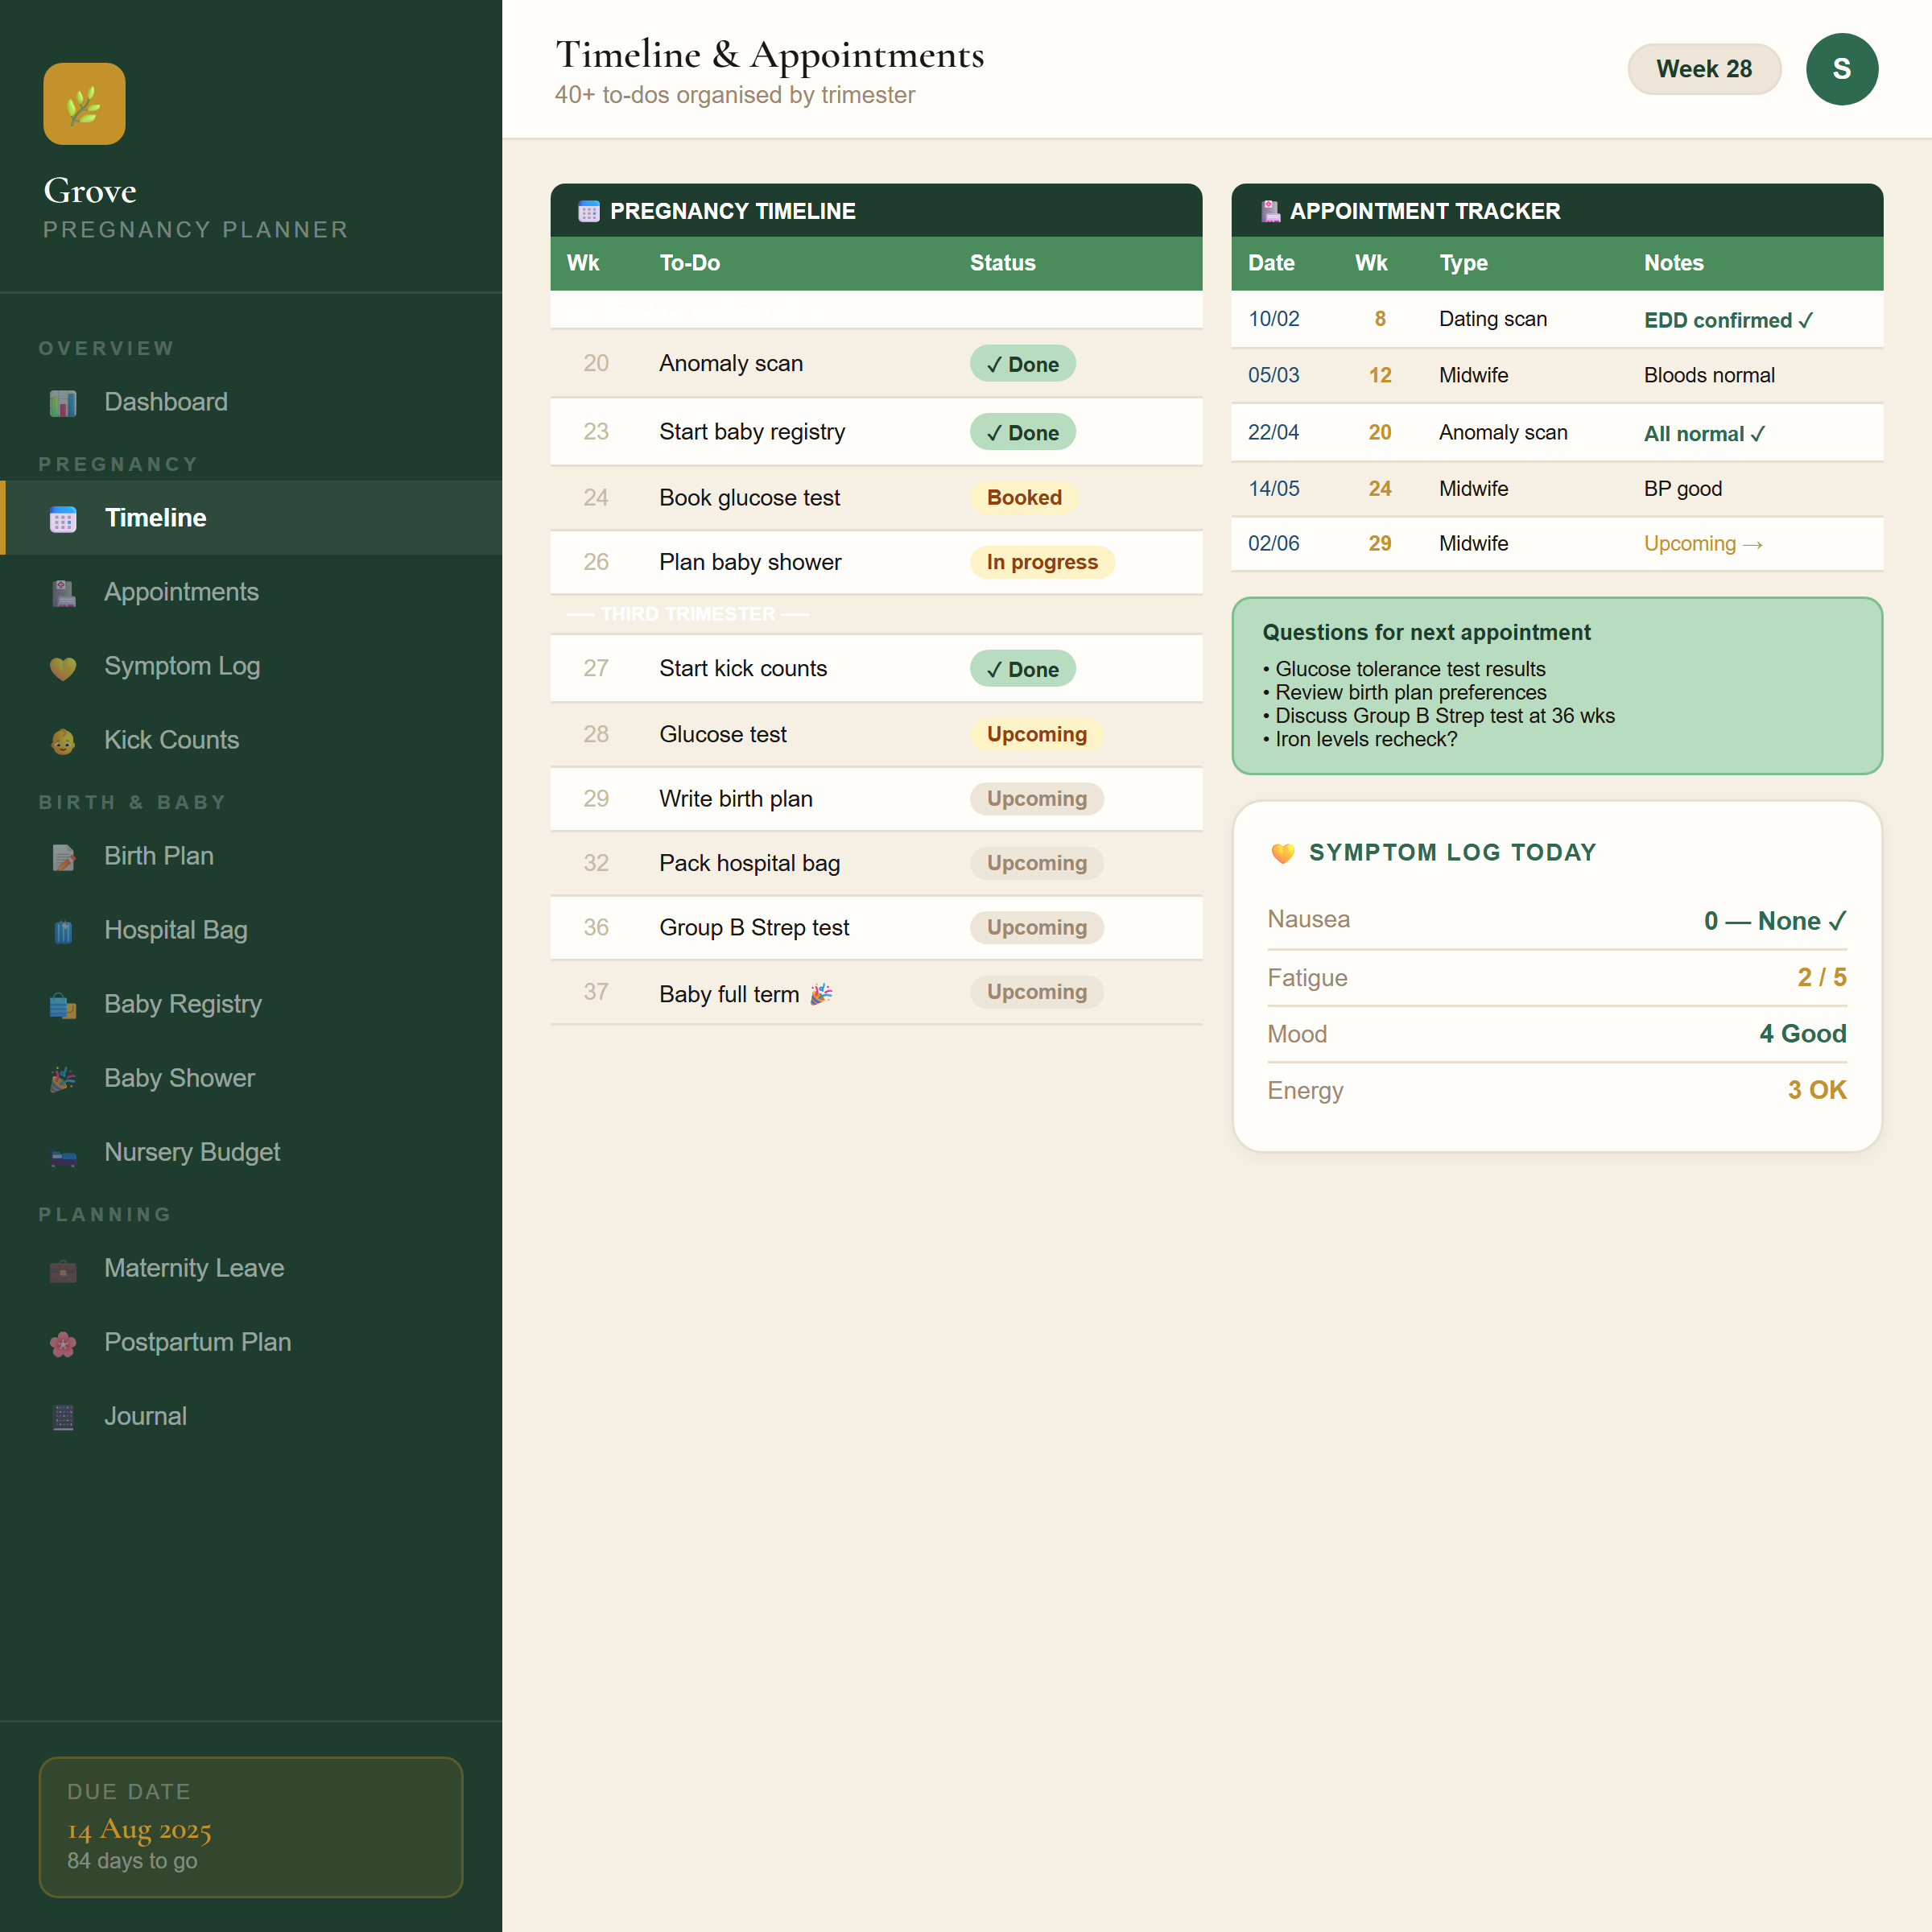Go to Baby Registry
Viewport: 1932px width, 1932px height.
(251, 1004)
